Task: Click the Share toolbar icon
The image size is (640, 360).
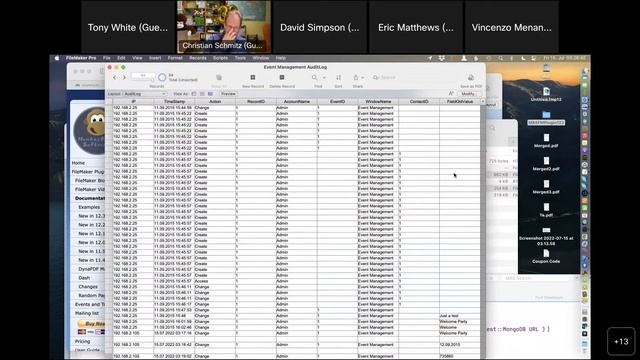Action: click(x=356, y=78)
